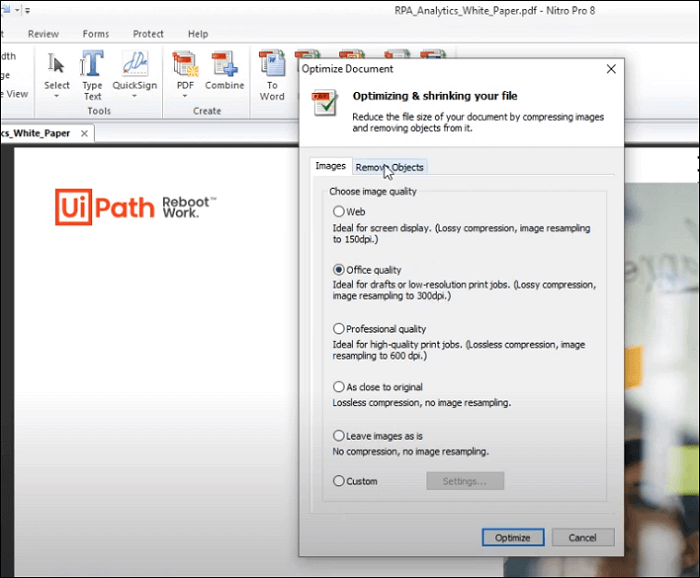Select the Web image quality option
The height and width of the screenshot is (578, 700).
click(339, 211)
